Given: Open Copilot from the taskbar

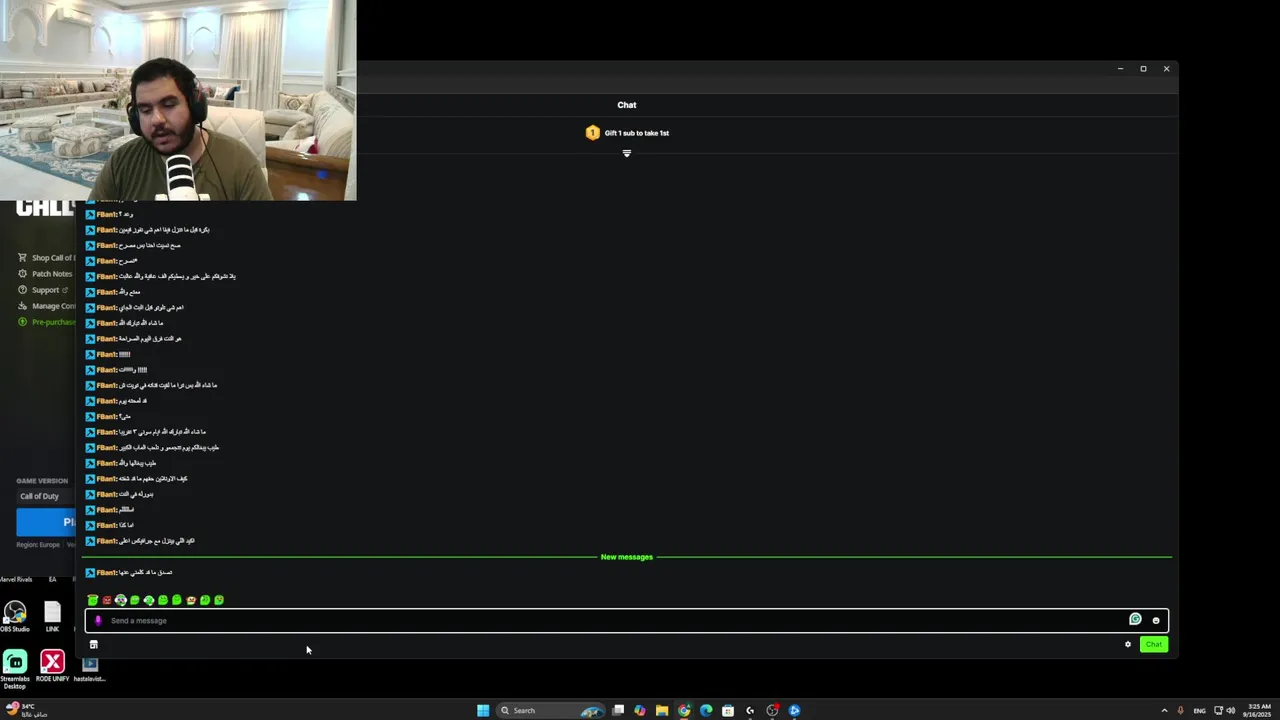Looking at the screenshot, I should point(640,710).
